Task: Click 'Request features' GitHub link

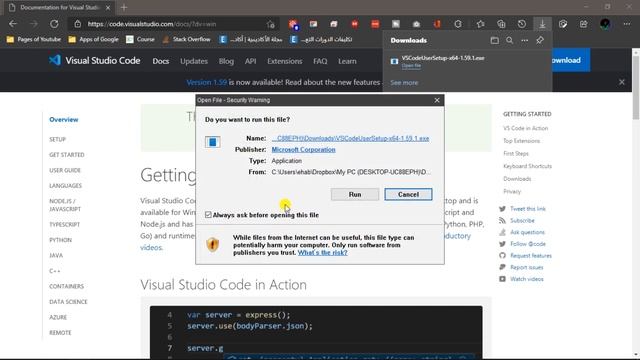Action: [x=531, y=256]
